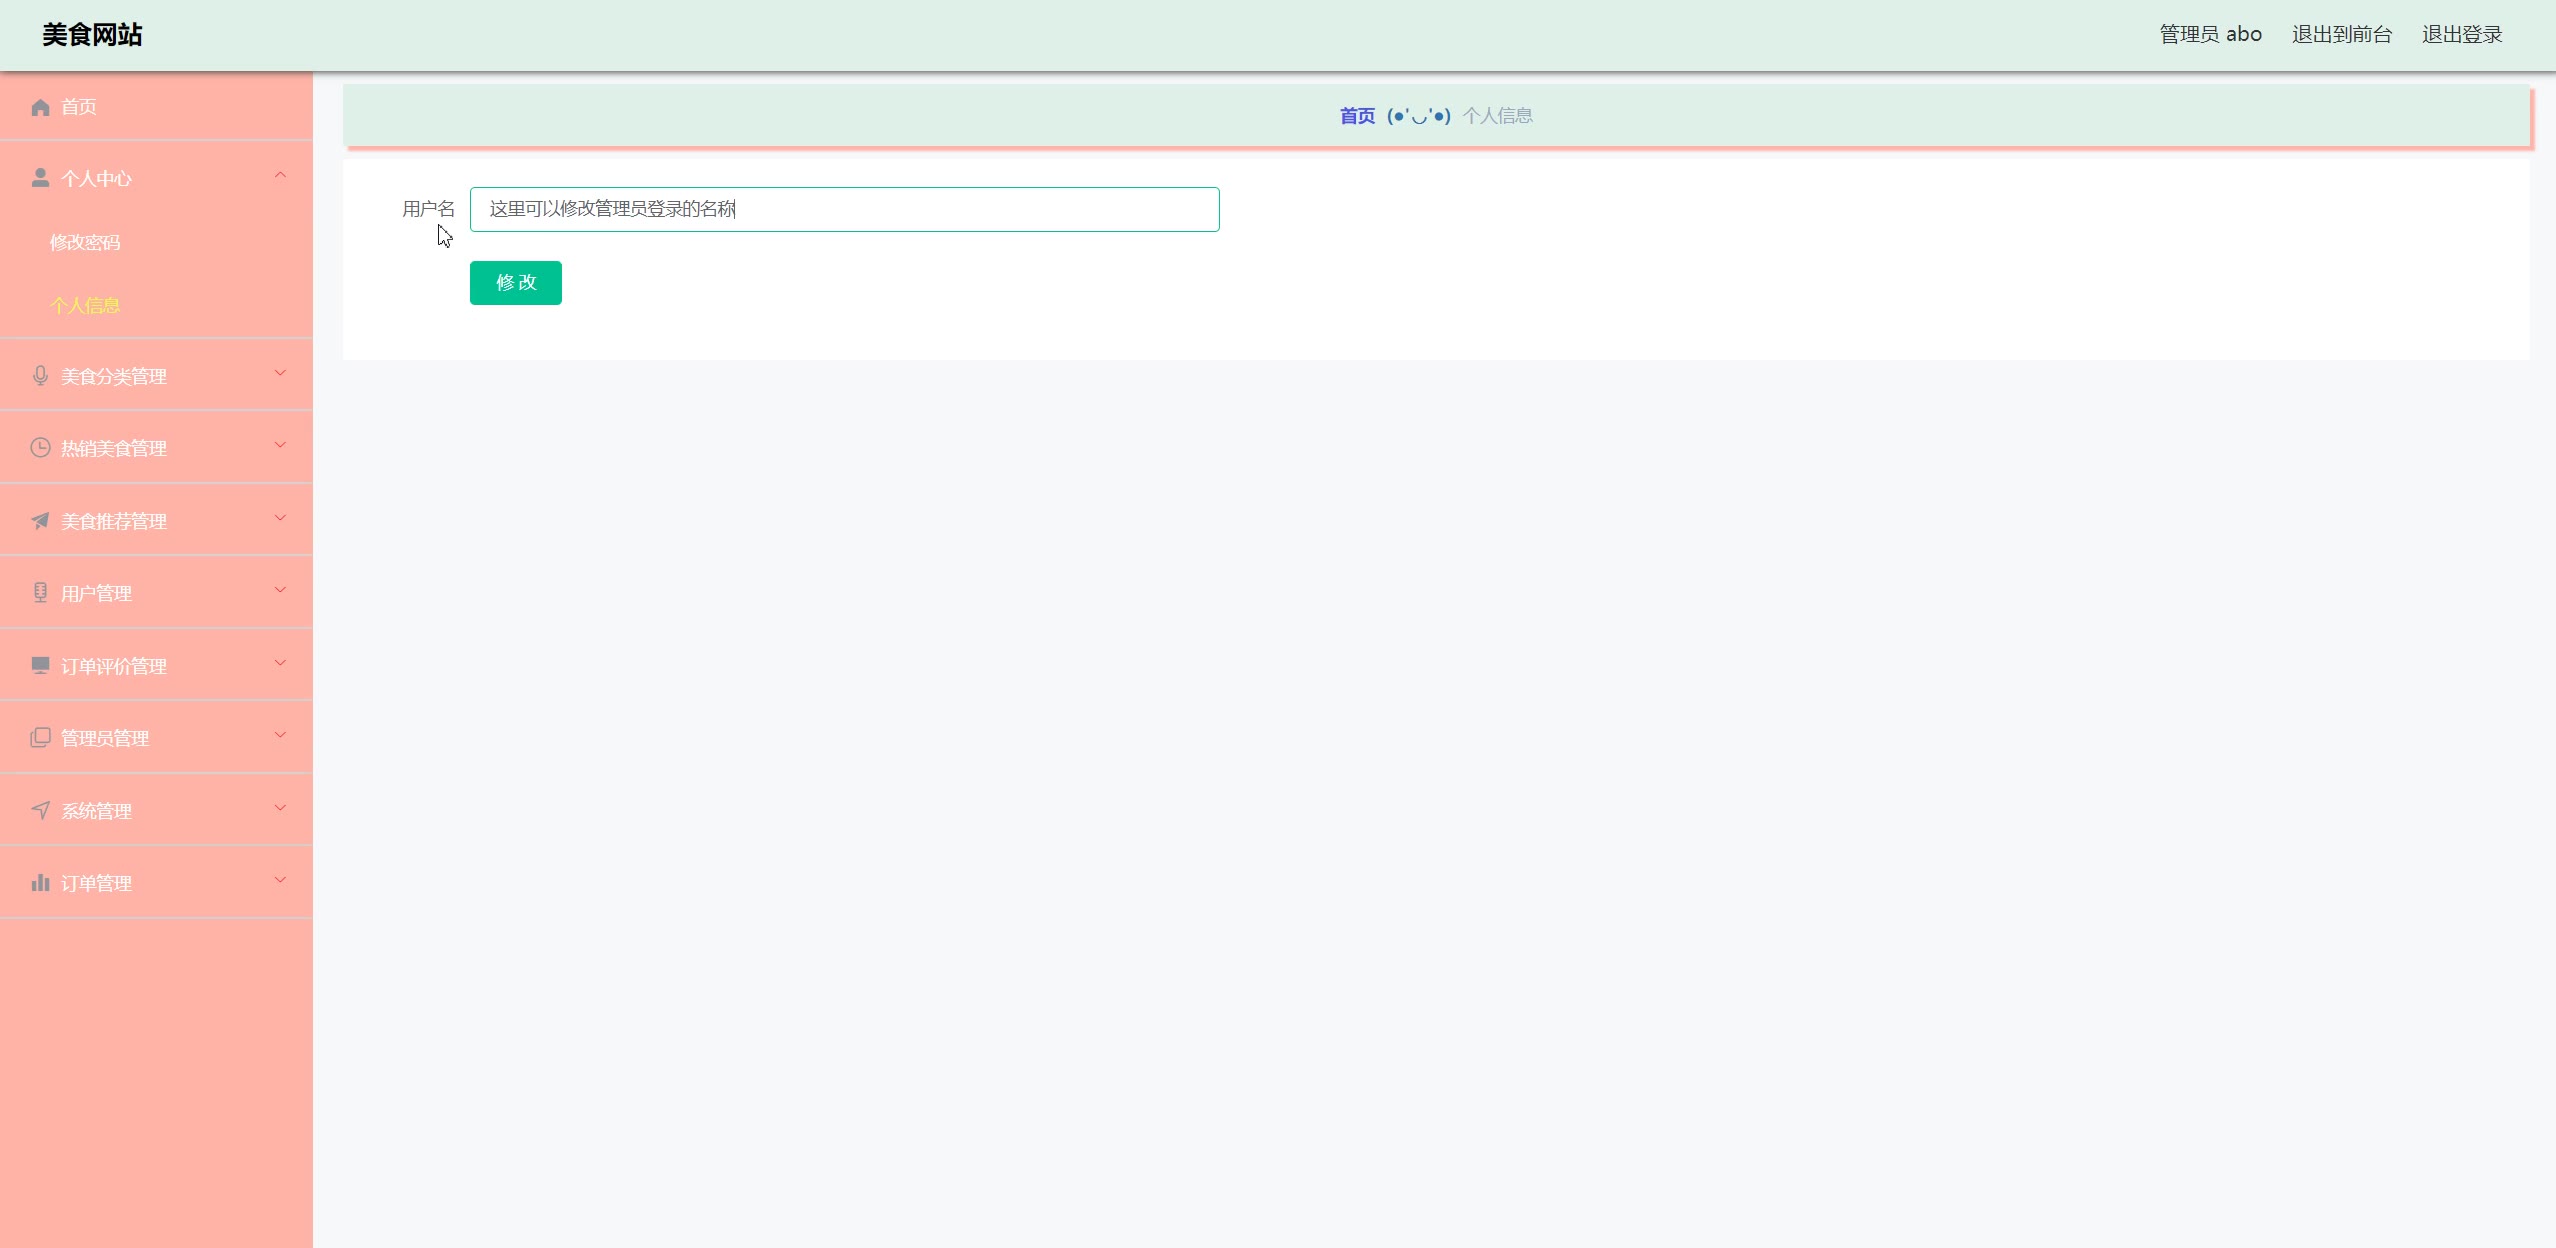Expand 美食分类管理 chevron arrow
Image resolution: width=2556 pixels, height=1248 pixels.
(280, 374)
